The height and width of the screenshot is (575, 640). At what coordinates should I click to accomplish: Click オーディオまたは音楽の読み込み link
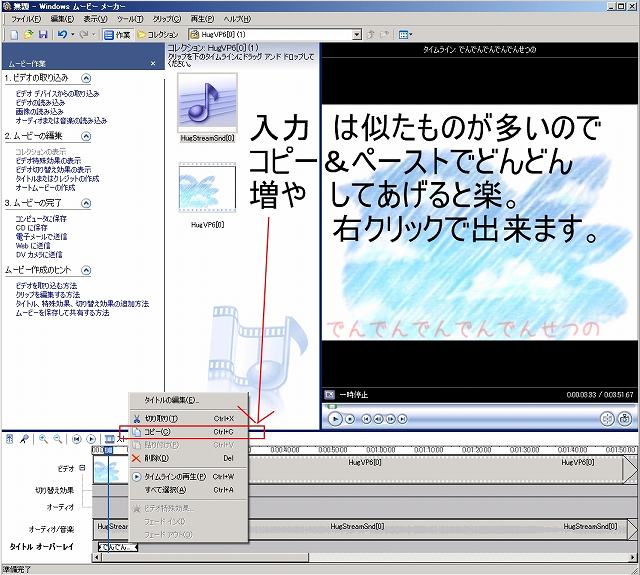[x=61, y=120]
